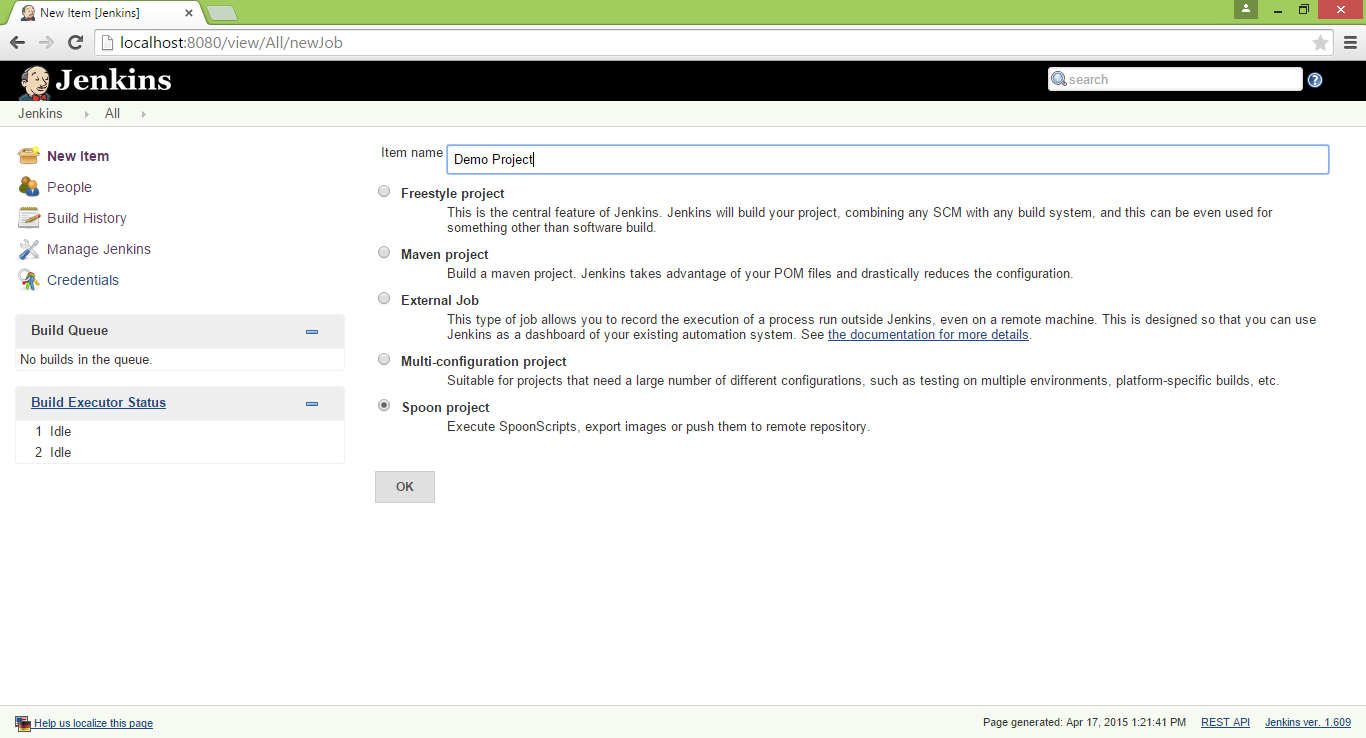Open the Build Executor Status link
The width and height of the screenshot is (1366, 738).
(x=98, y=403)
